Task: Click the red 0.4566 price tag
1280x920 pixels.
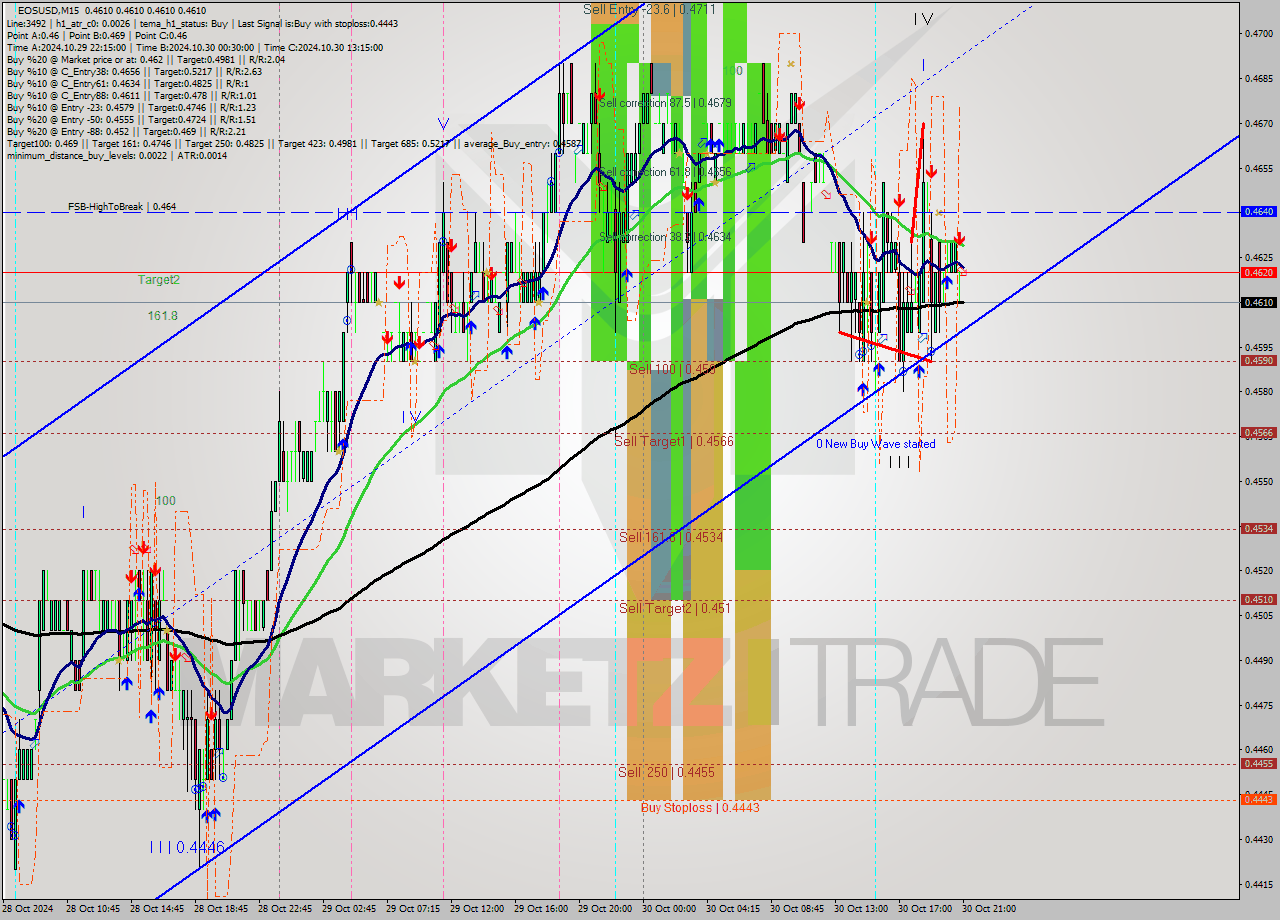Action: click(1258, 433)
